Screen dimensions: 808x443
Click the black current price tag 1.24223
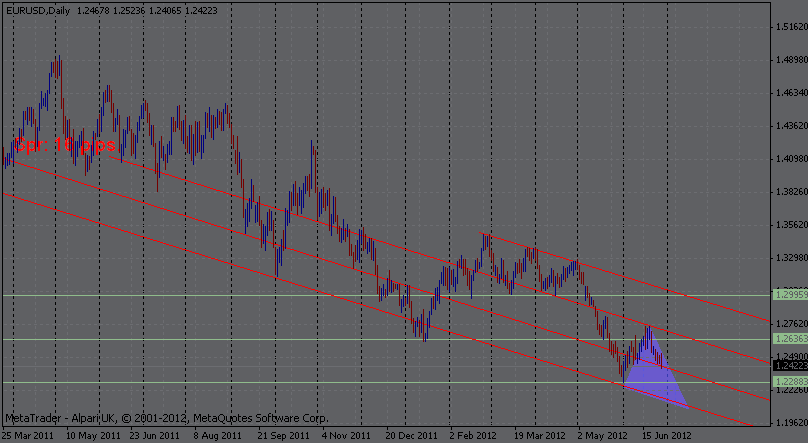pos(790,367)
